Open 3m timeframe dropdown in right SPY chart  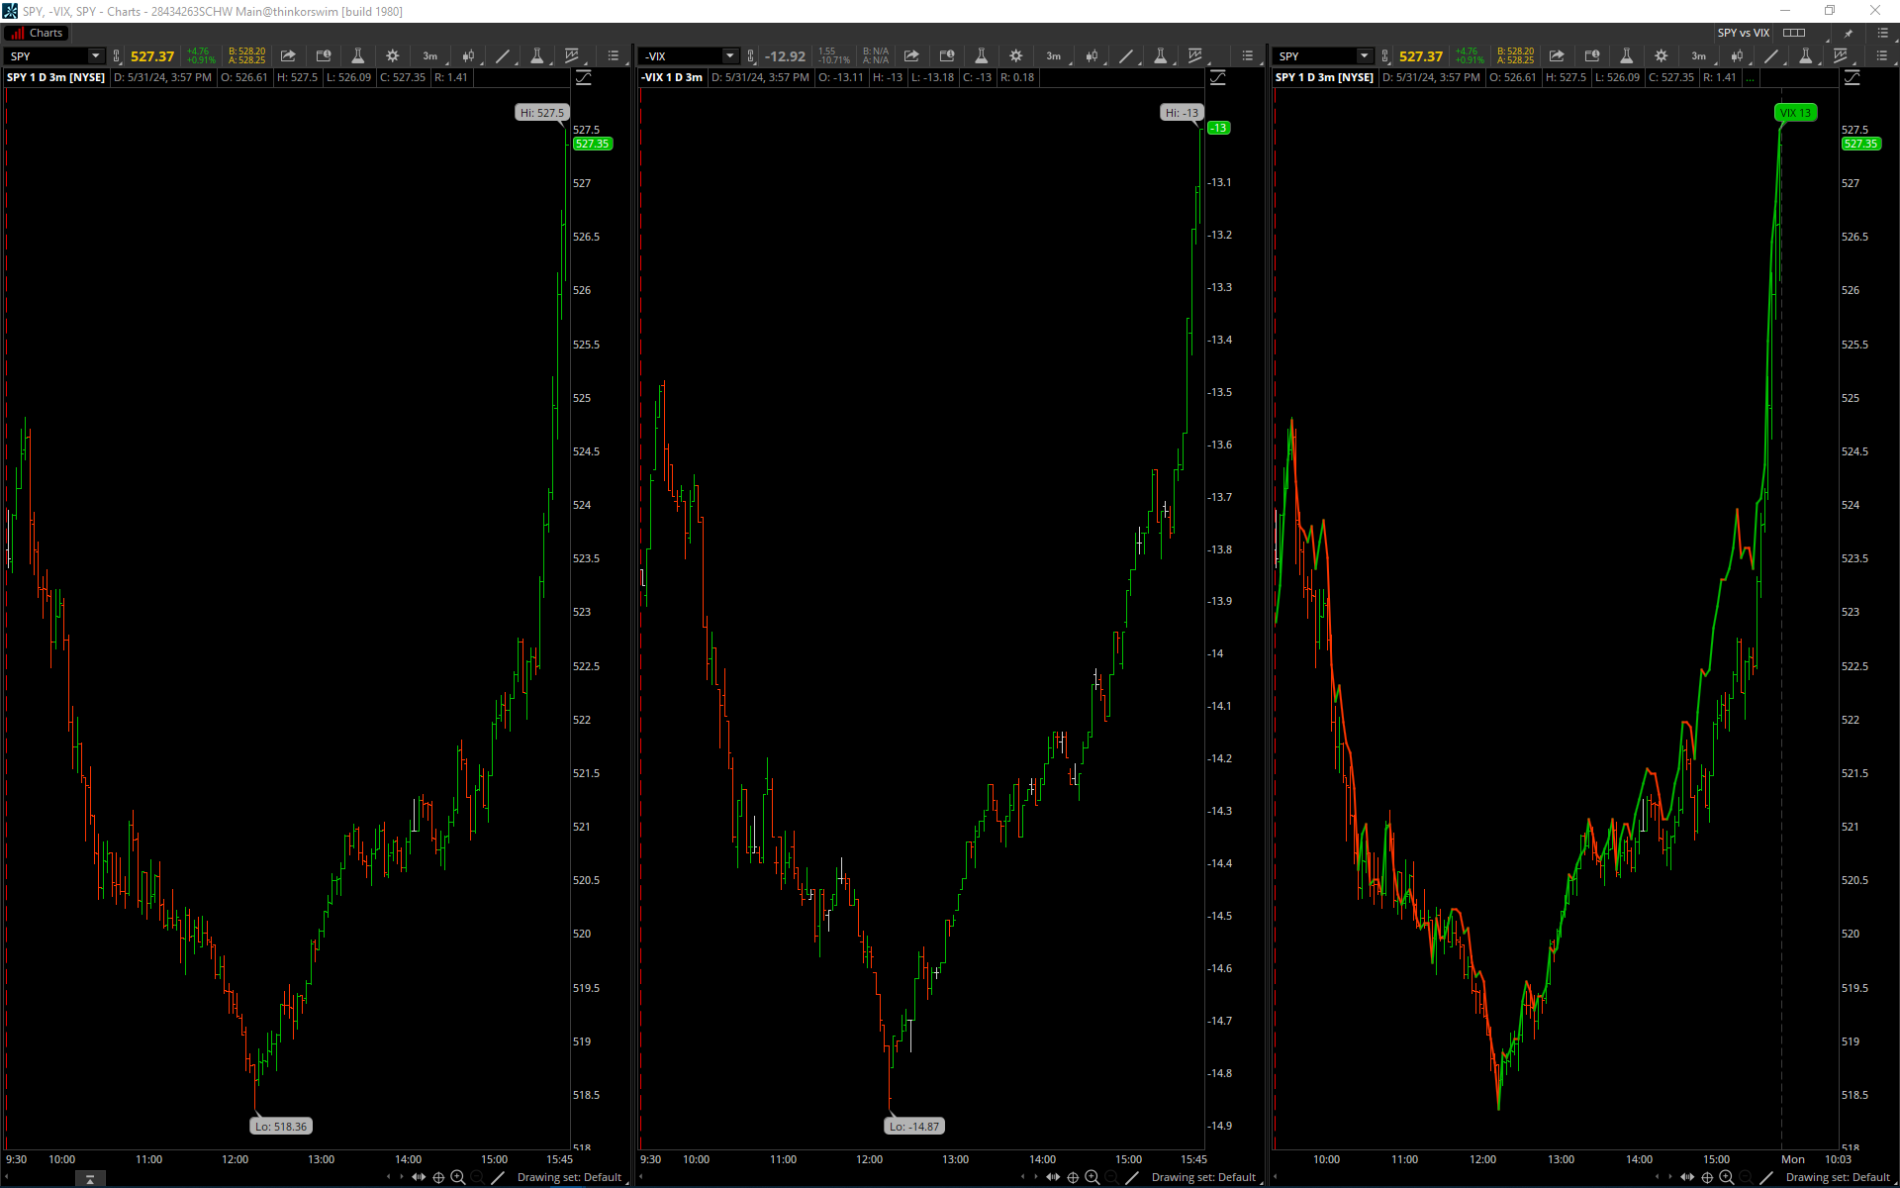(x=1699, y=56)
